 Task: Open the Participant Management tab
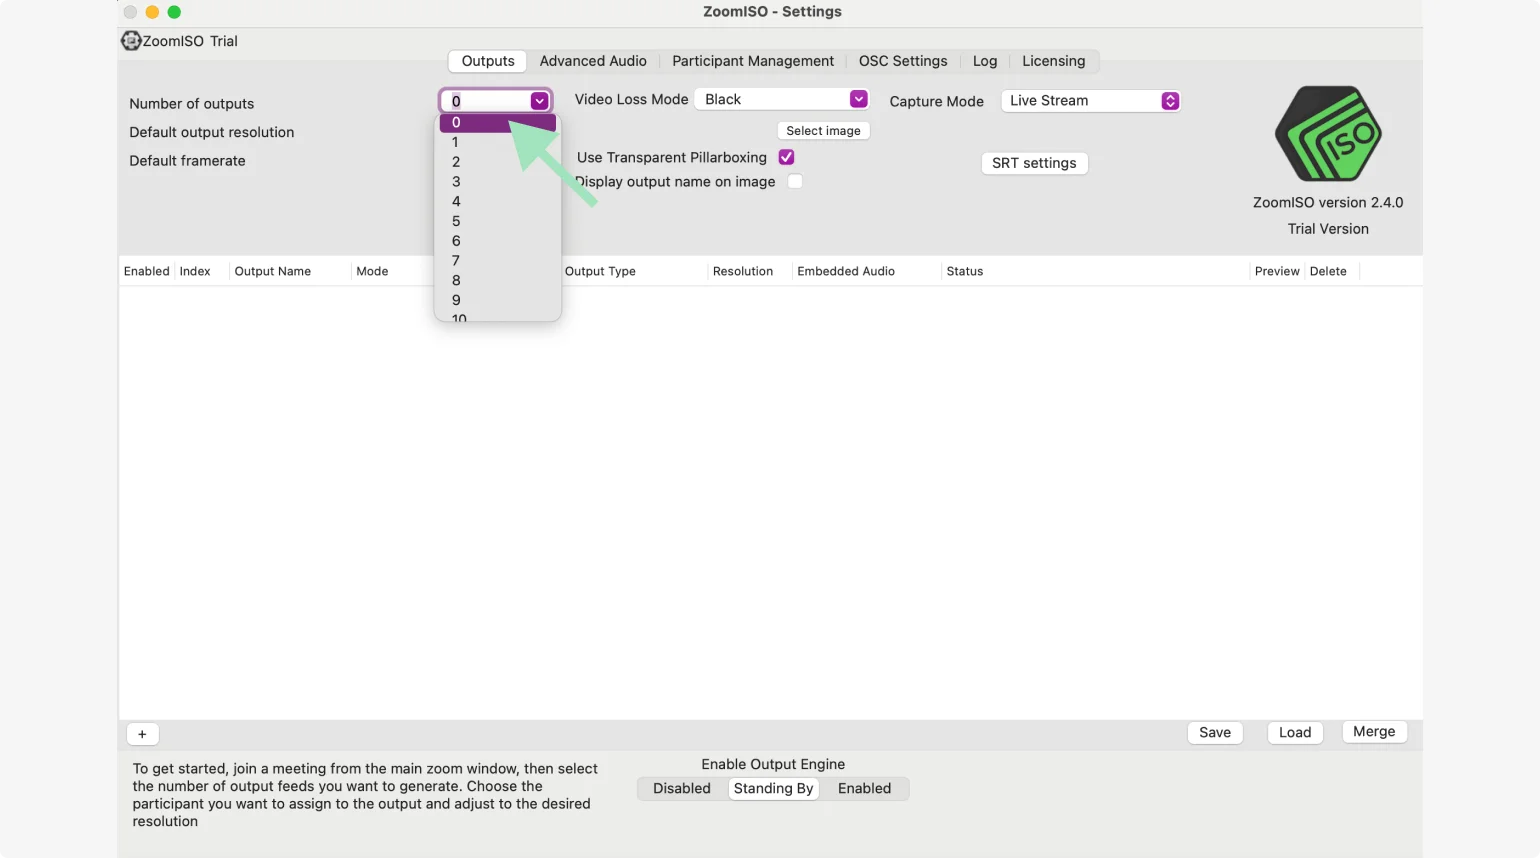753,61
